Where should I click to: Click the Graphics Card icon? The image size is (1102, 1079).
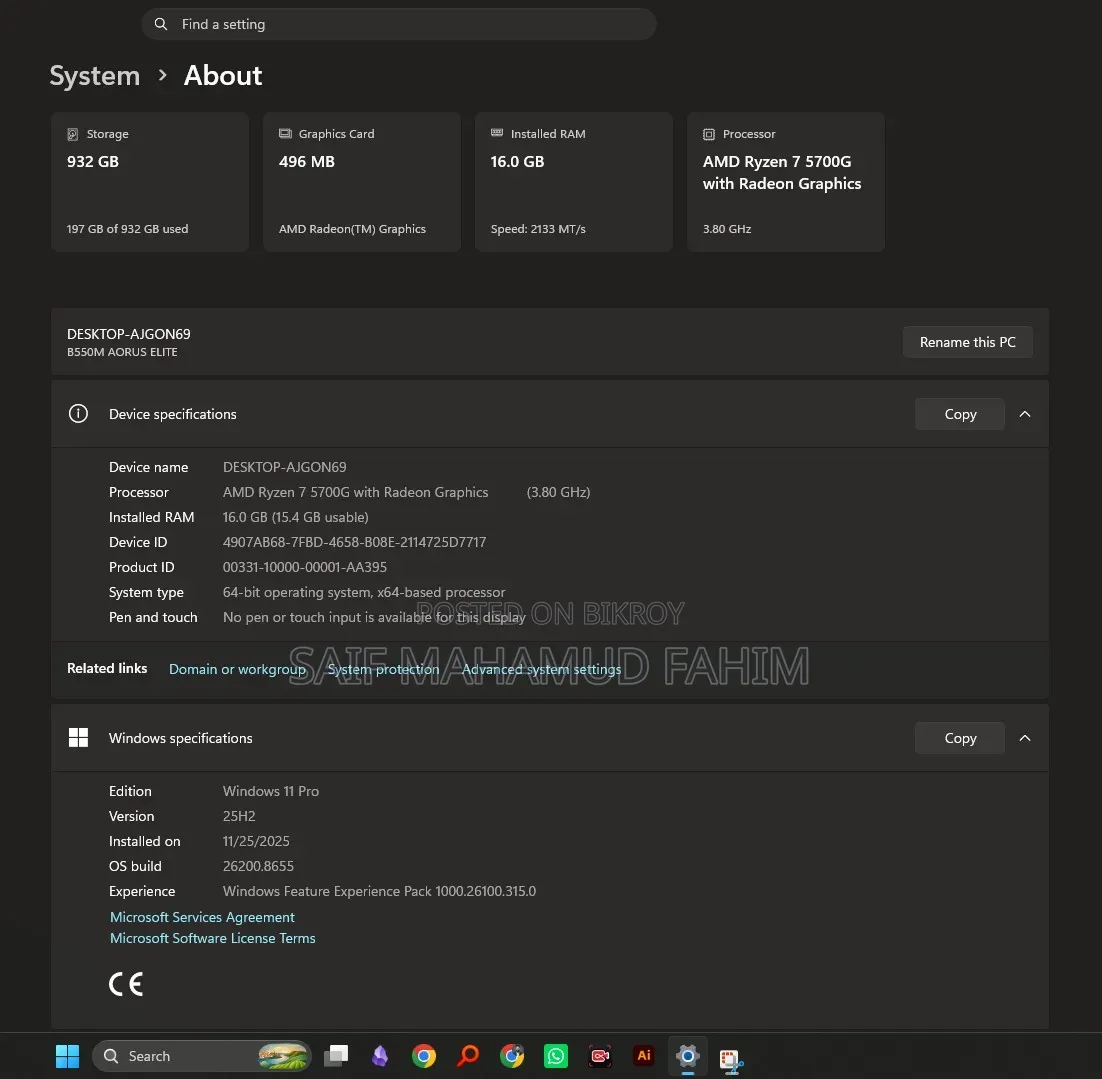285,134
